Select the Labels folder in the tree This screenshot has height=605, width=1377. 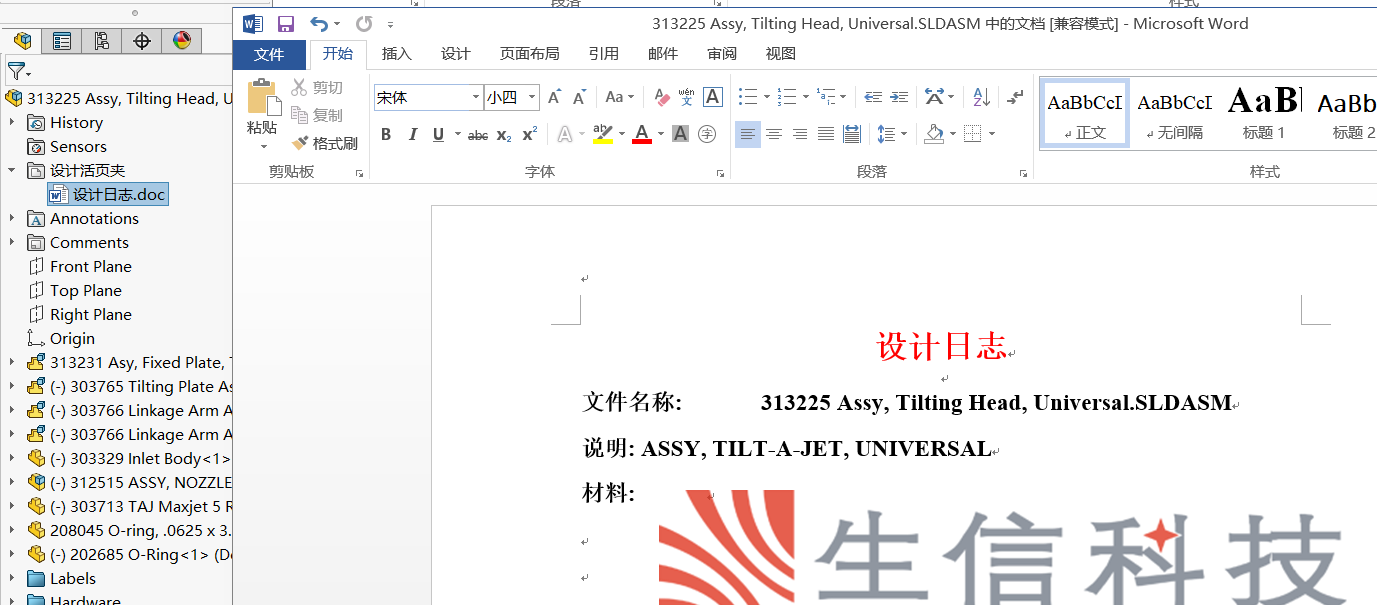pyautogui.click(x=73, y=578)
